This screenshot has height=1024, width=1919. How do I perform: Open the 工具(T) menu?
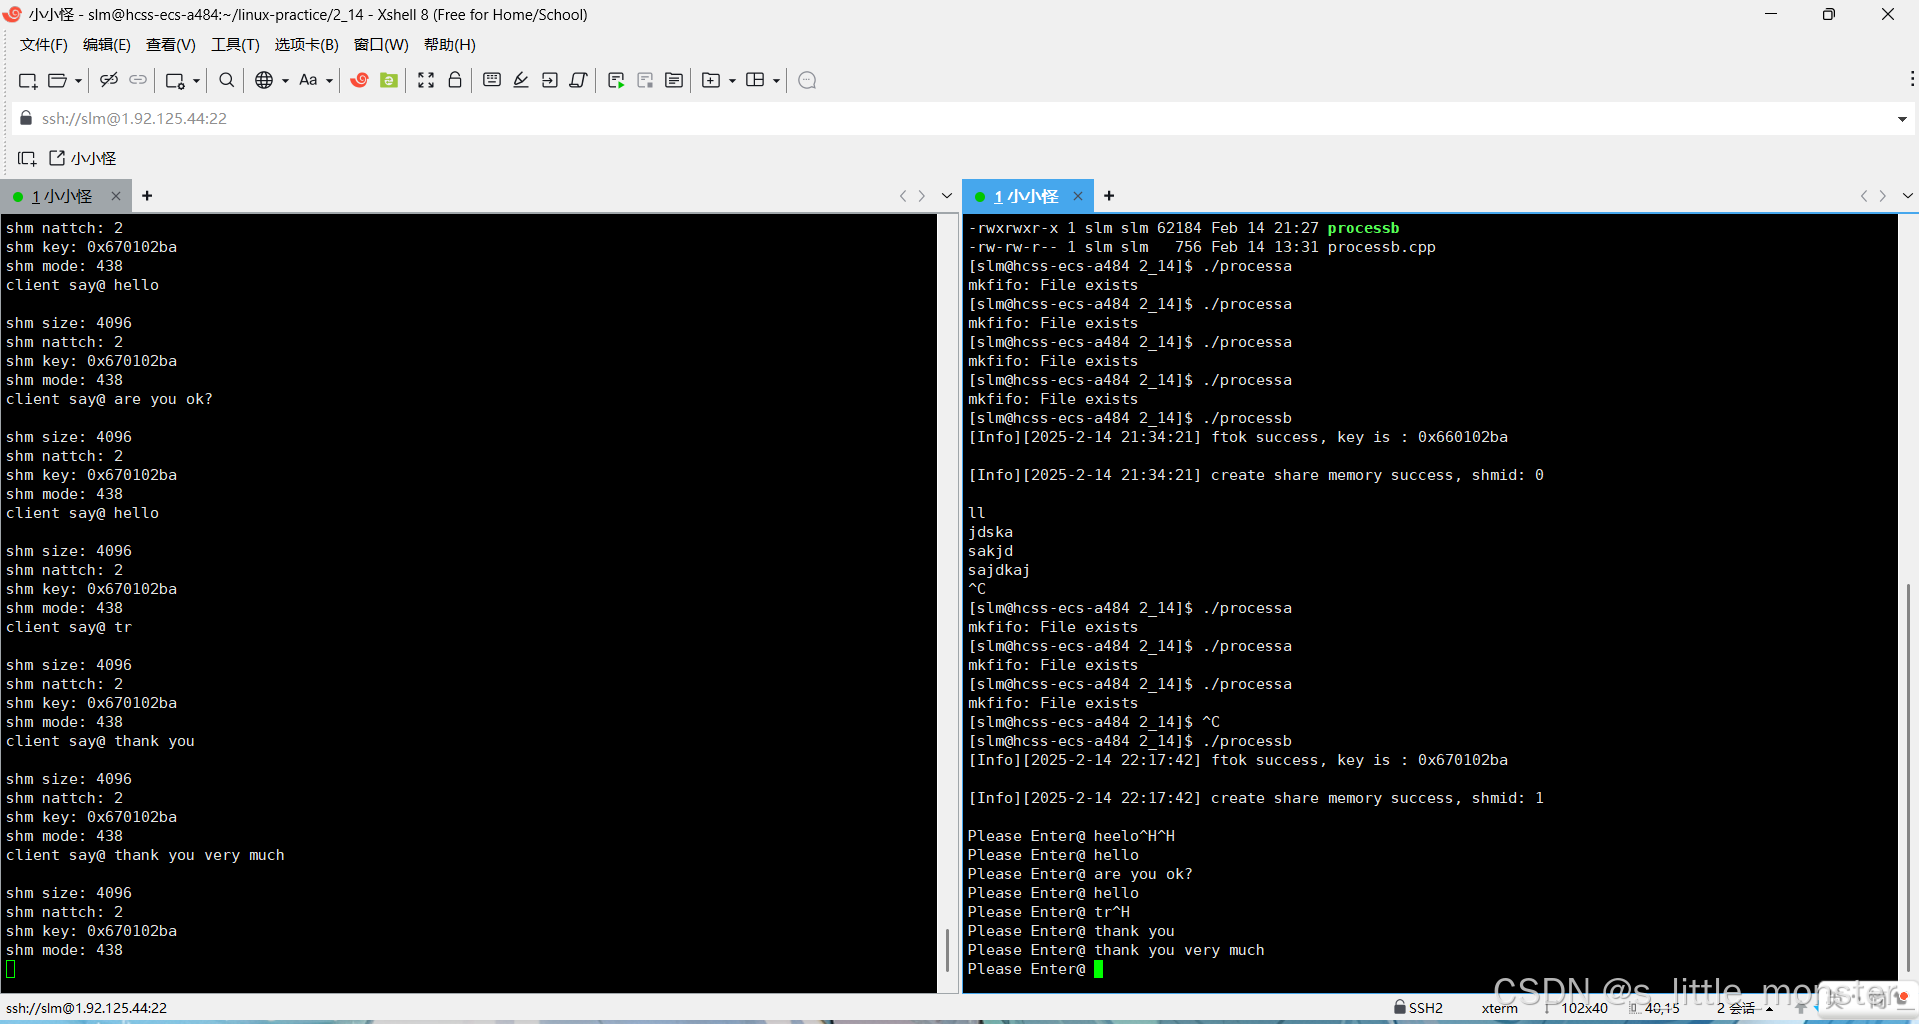tap(235, 45)
